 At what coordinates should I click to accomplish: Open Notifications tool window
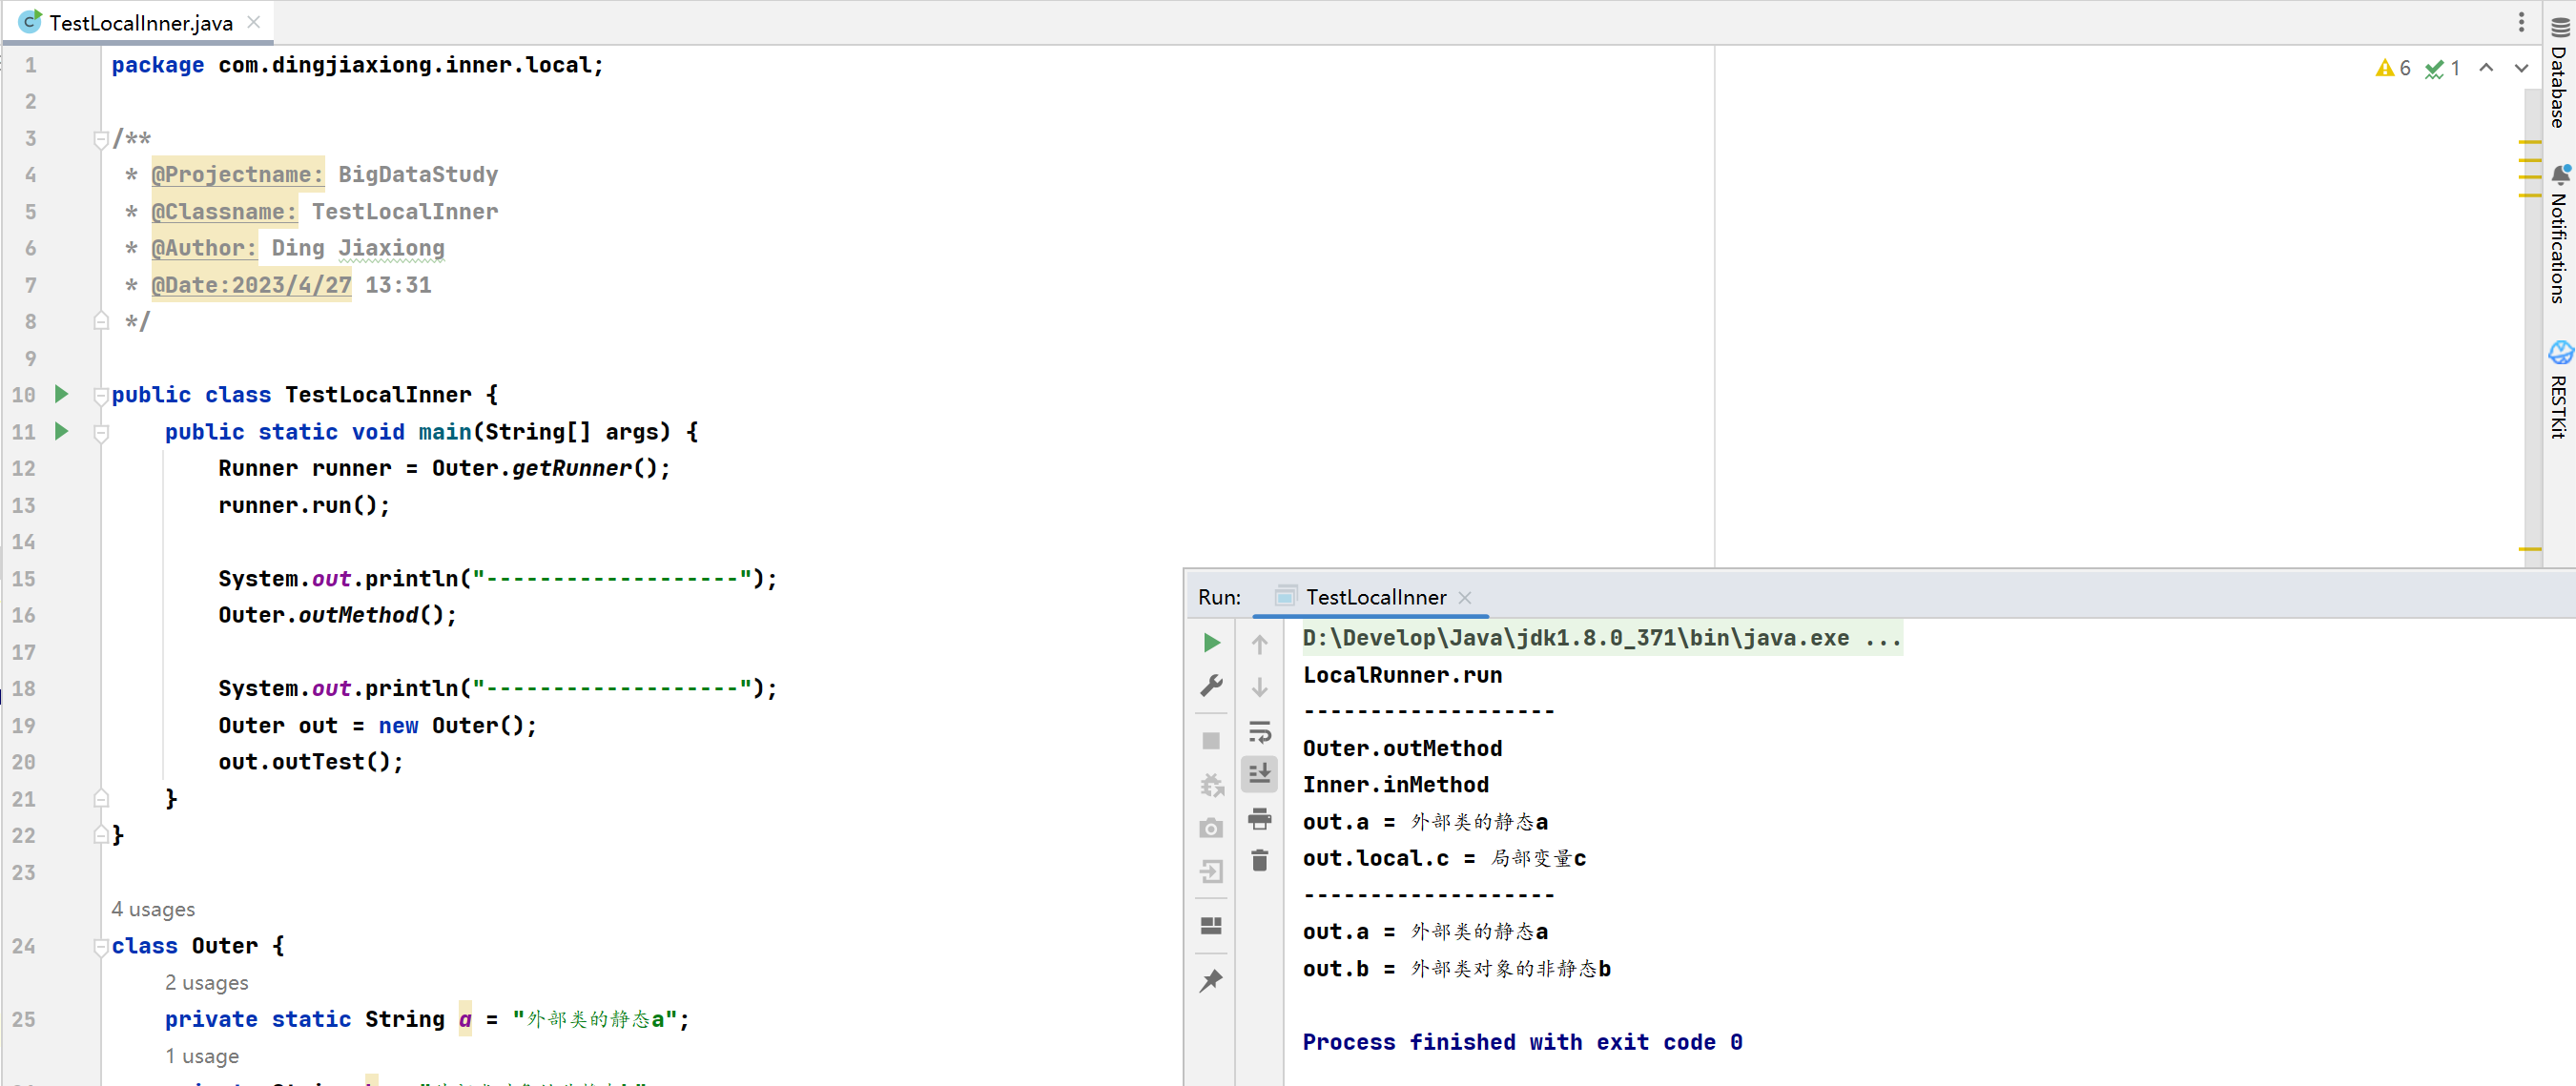tap(2561, 234)
